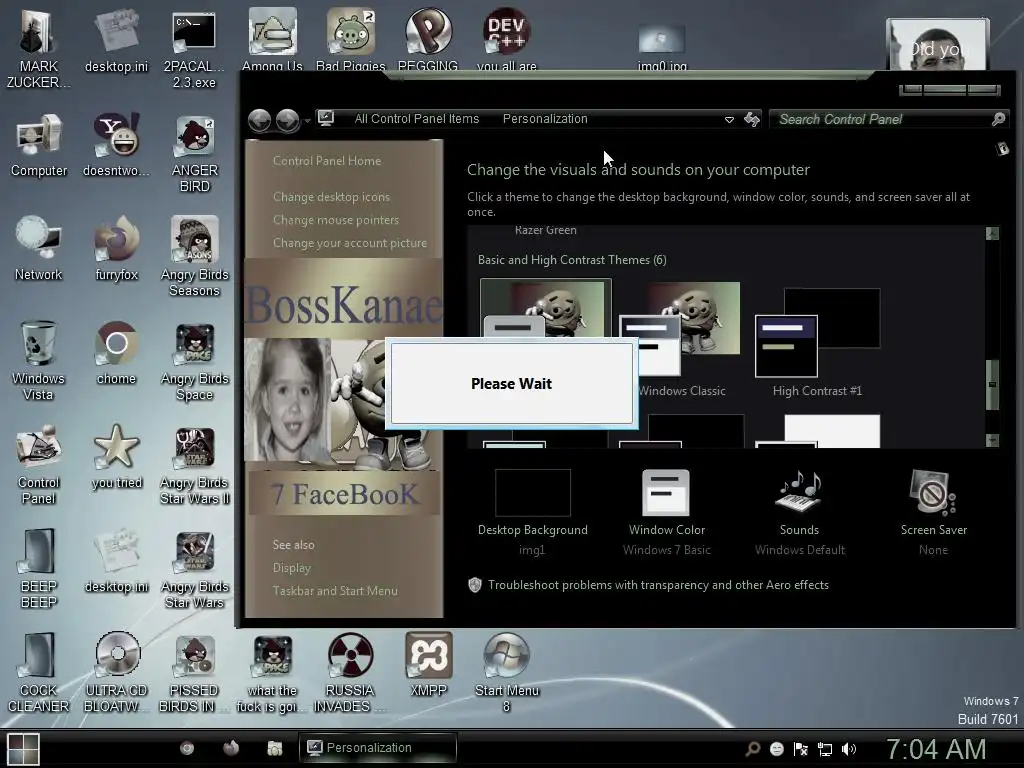Open Sounds settings
The image size is (1024, 768).
[799, 512]
